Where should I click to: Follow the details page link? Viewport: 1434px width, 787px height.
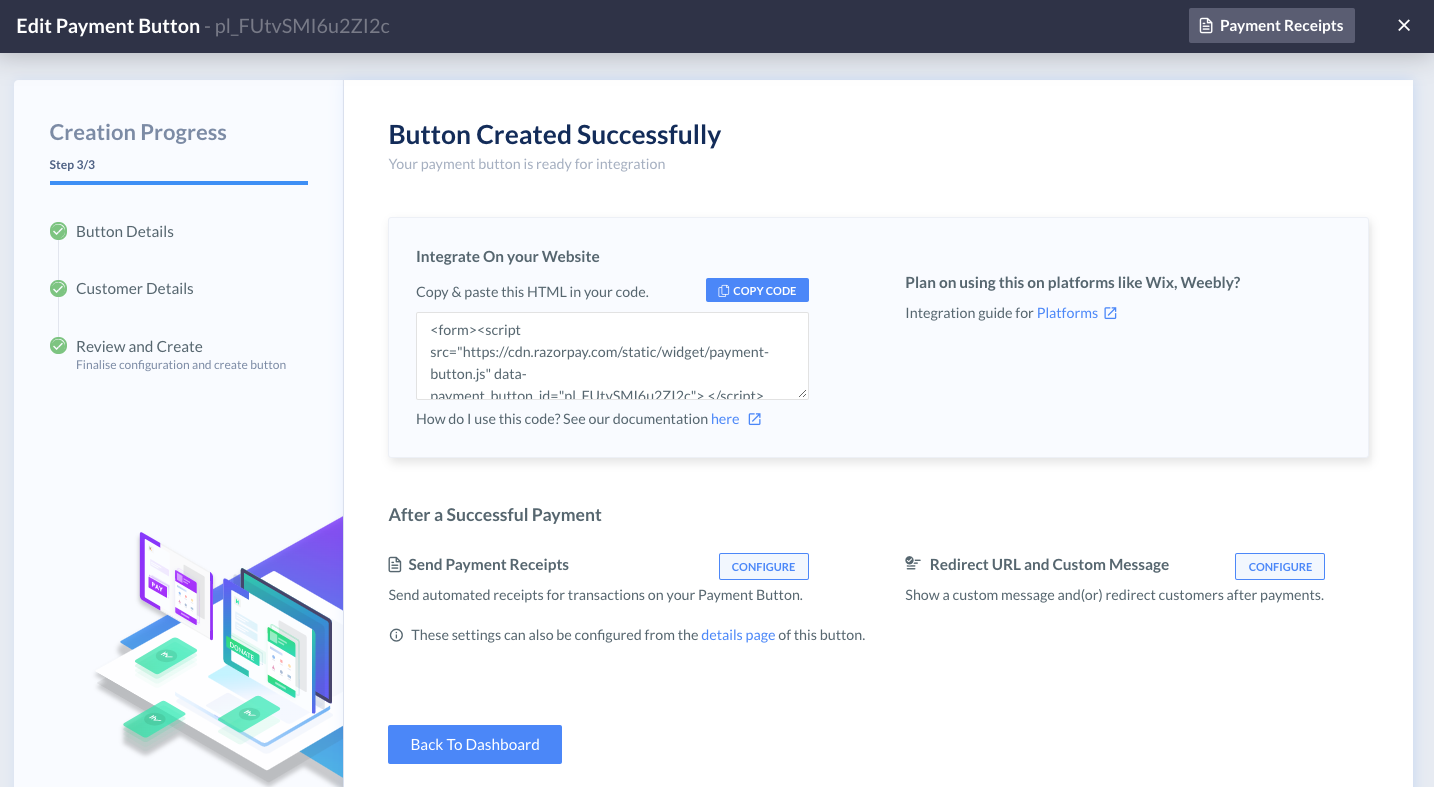pyautogui.click(x=738, y=635)
